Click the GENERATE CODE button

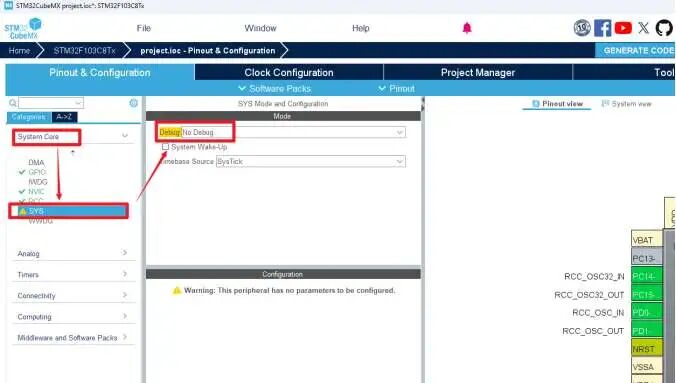(x=636, y=50)
